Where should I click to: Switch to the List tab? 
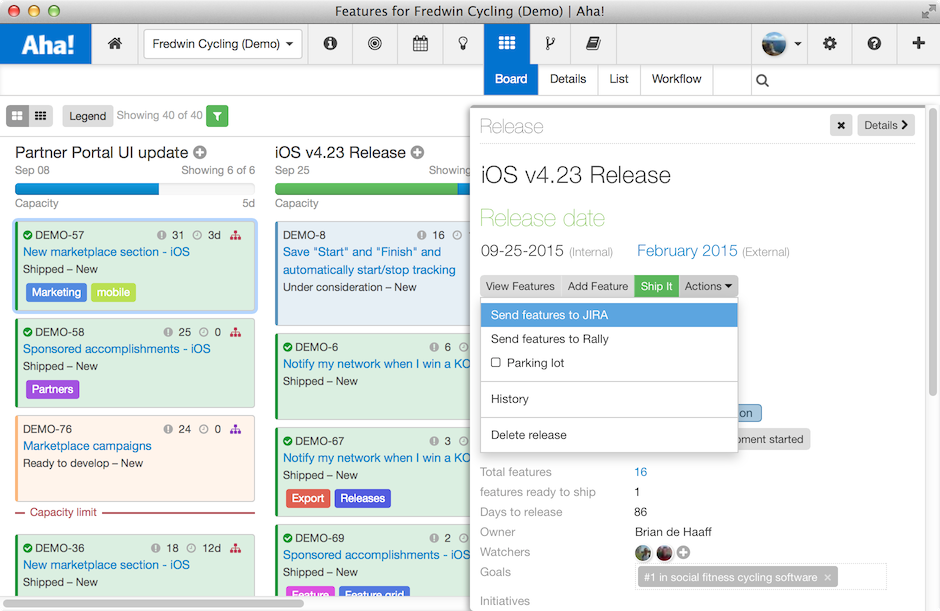pyautogui.click(x=619, y=79)
